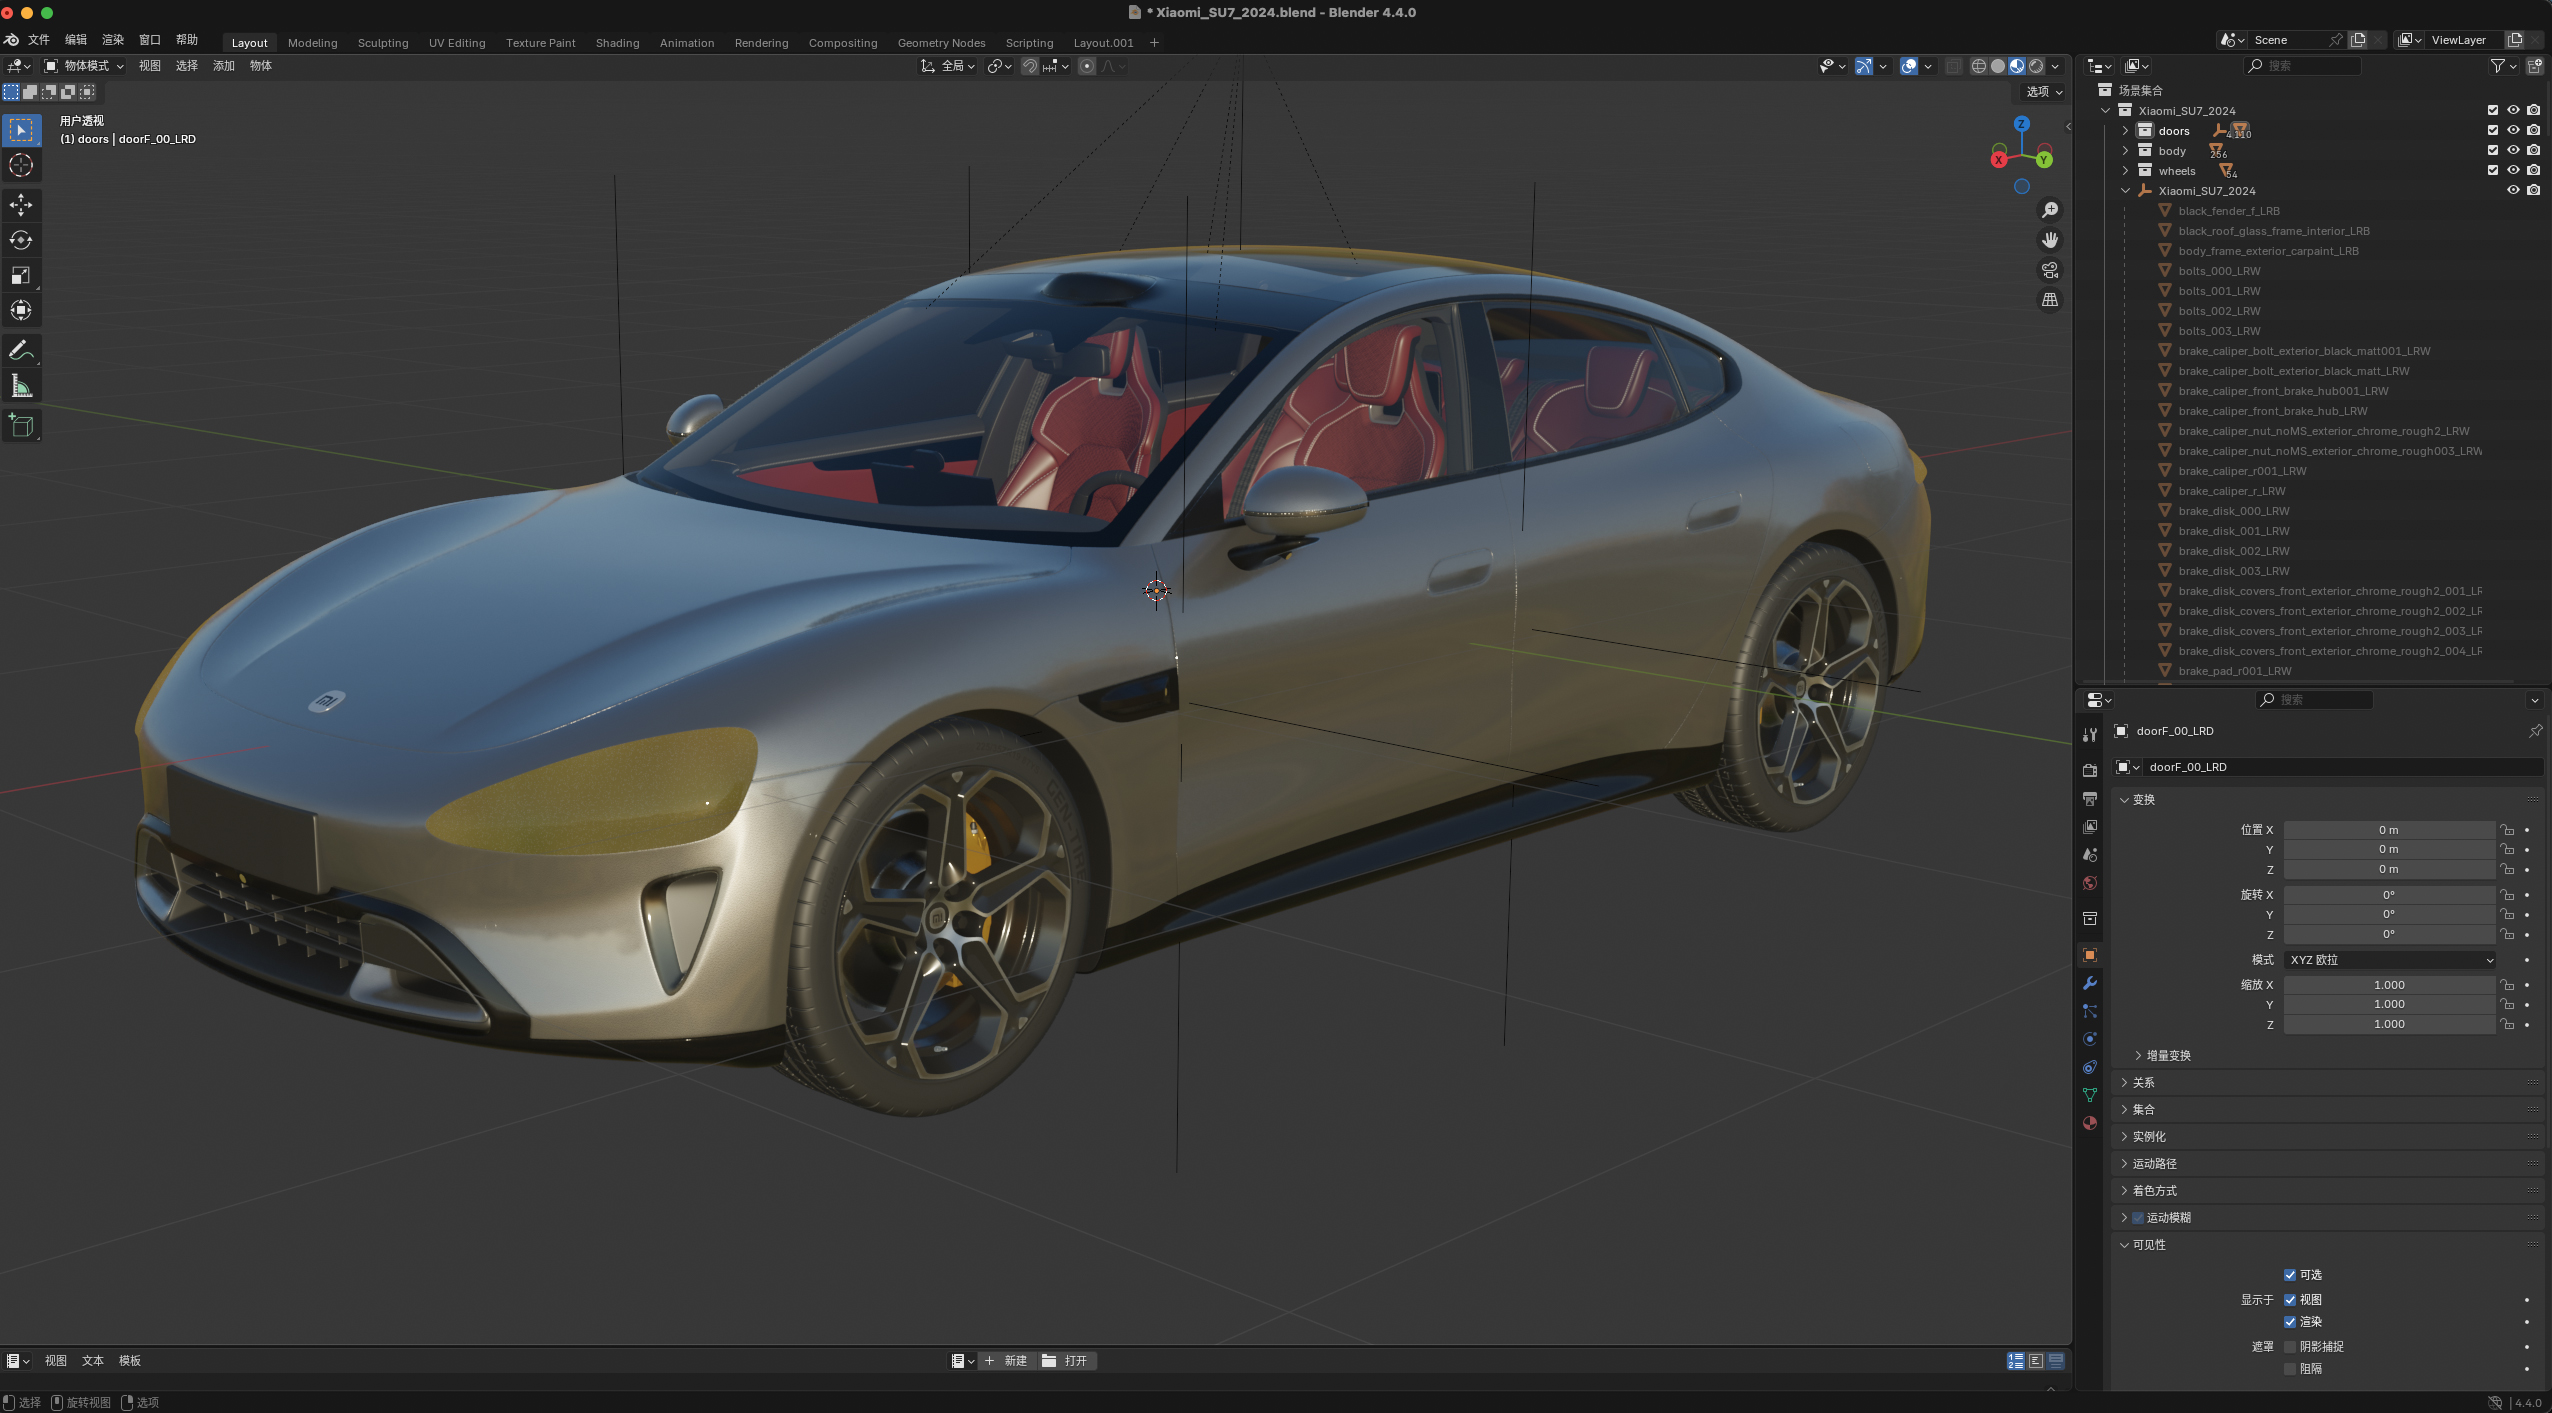
Task: Switch to rendered viewport shading mode
Action: click(x=2036, y=66)
